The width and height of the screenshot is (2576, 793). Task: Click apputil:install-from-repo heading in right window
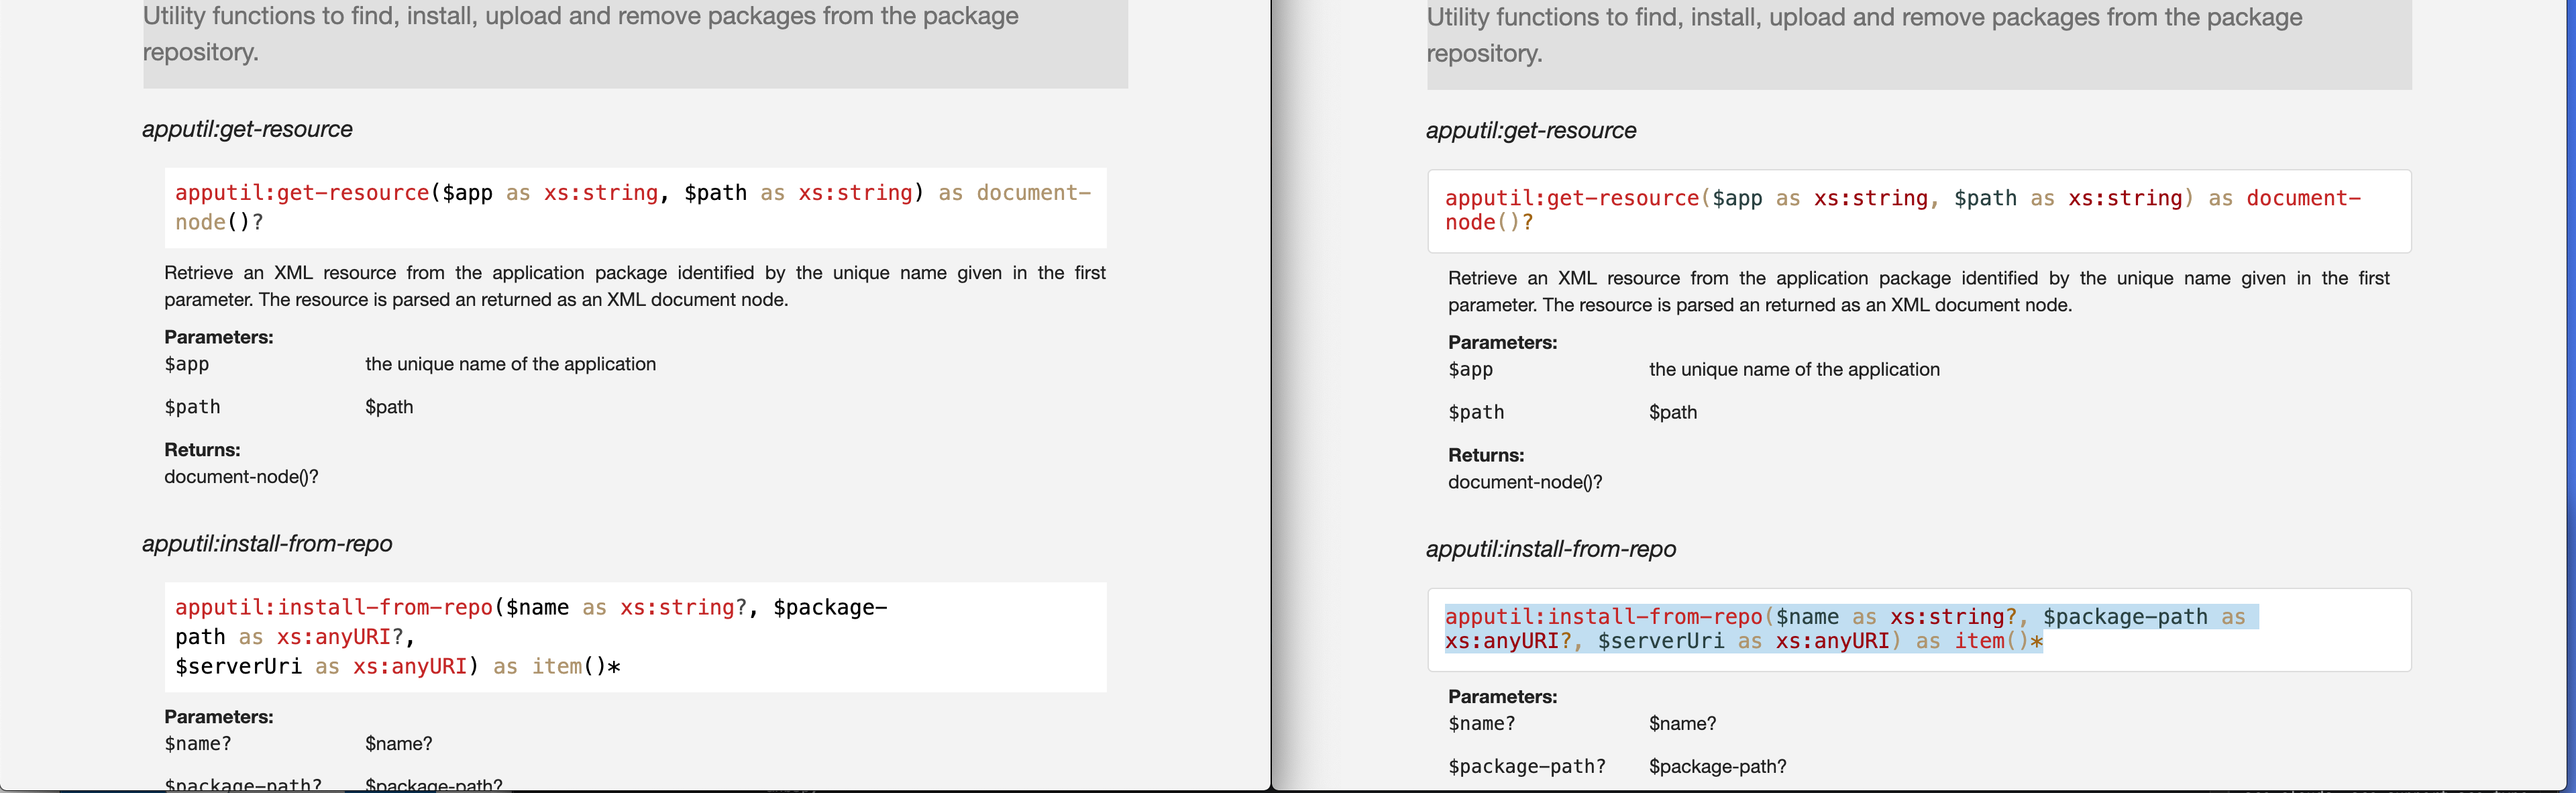coord(1551,549)
